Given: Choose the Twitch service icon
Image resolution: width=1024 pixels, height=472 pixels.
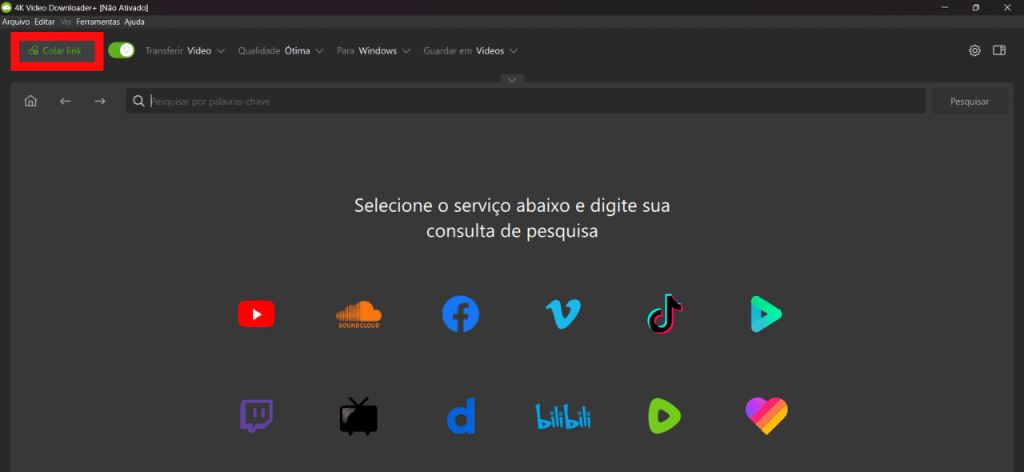Looking at the screenshot, I should tap(256, 416).
